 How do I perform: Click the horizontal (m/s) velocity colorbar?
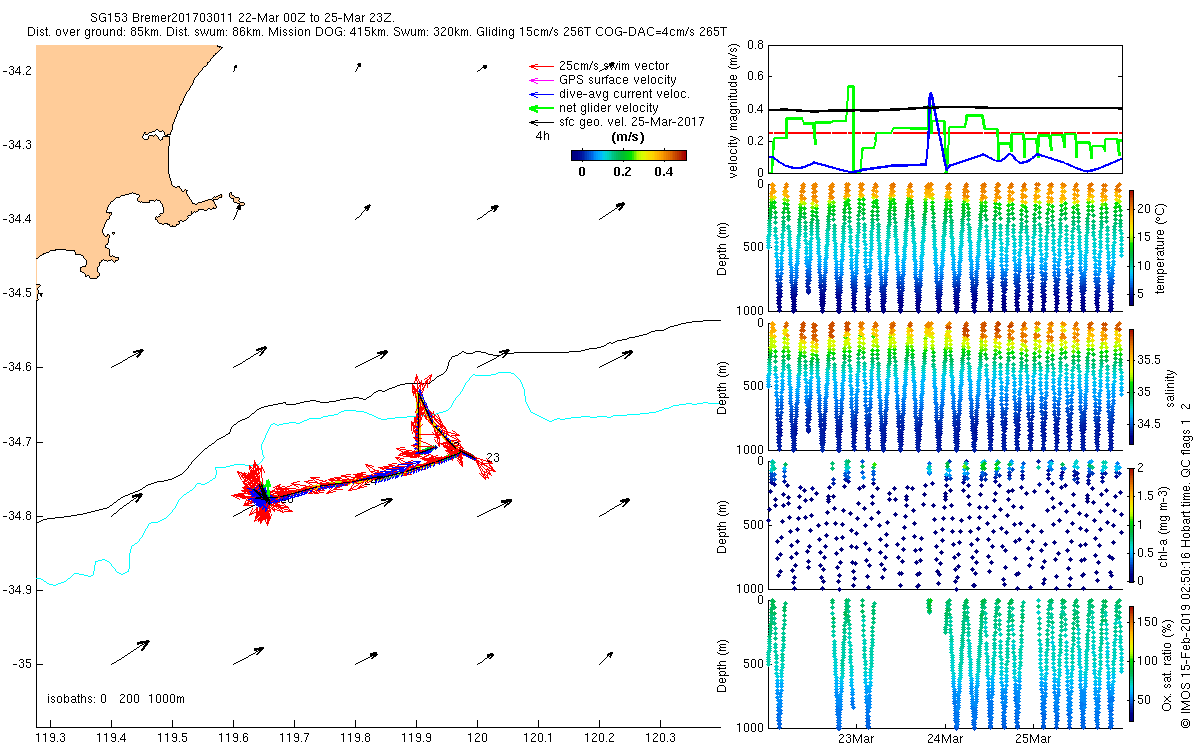pyautogui.click(x=628, y=155)
